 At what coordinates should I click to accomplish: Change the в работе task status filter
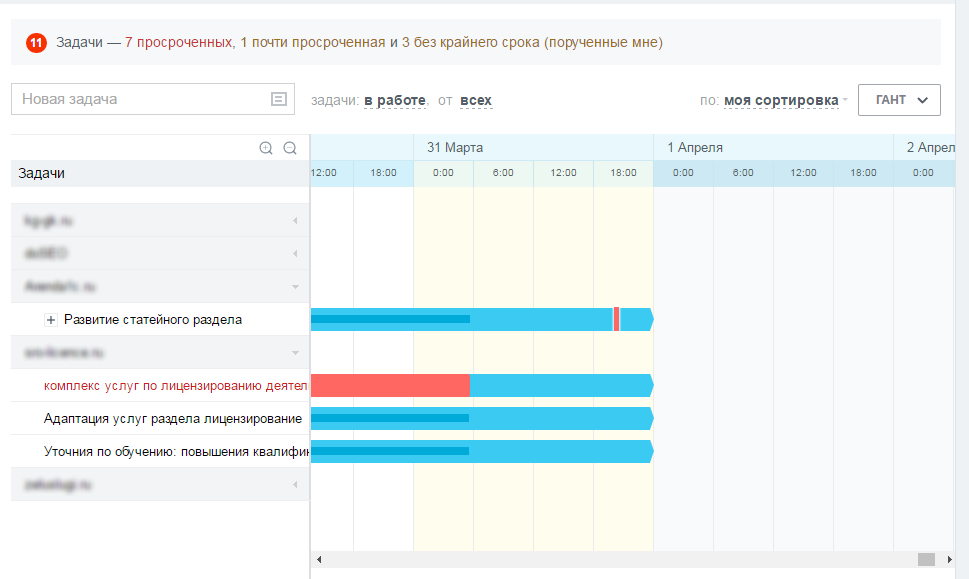(395, 100)
